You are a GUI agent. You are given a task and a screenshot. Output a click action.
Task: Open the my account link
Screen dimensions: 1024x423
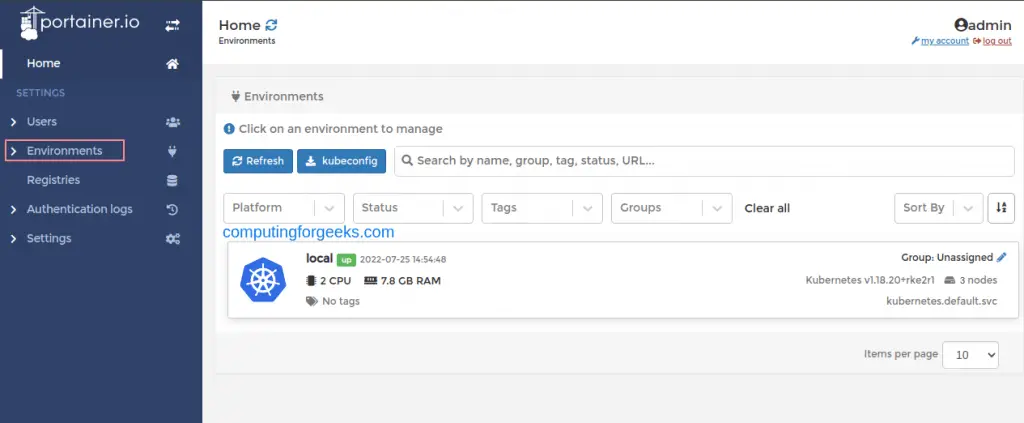[944, 40]
